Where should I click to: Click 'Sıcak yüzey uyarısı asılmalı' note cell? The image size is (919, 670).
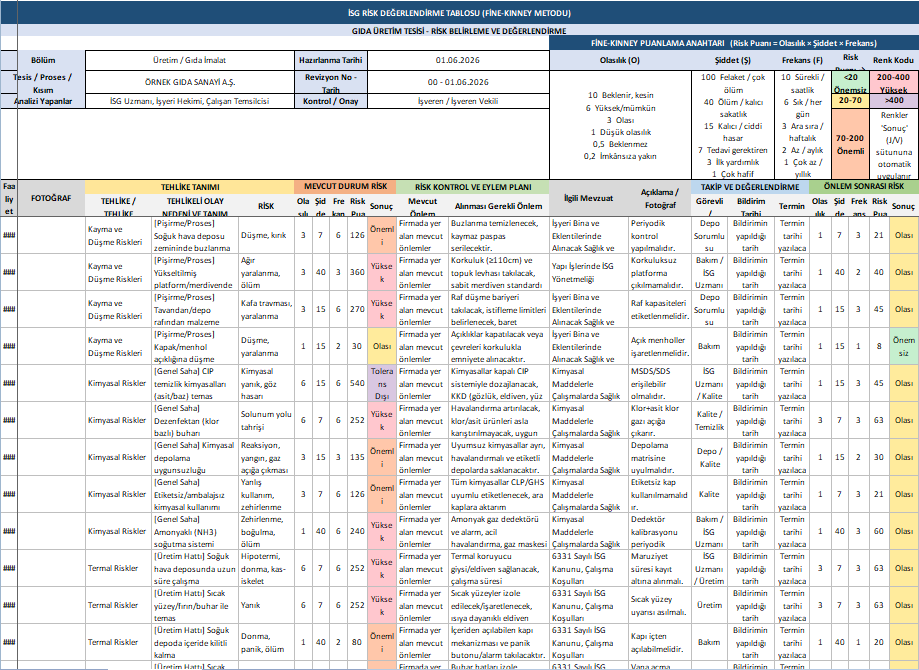[660, 604]
